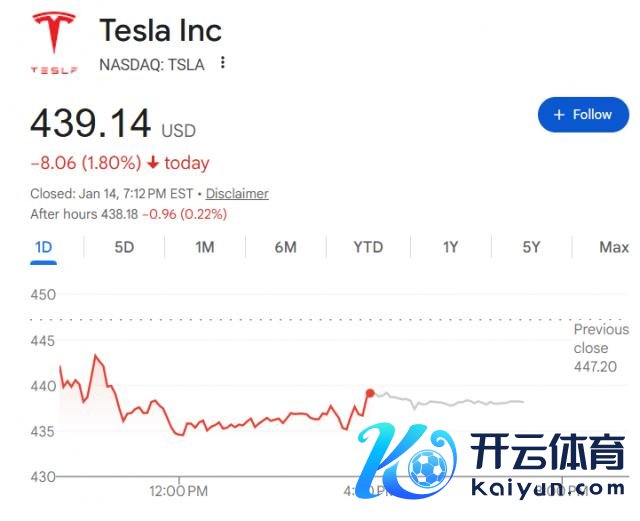Viewport: 640px width, 521px height.
Task: Click the Previous close 447.20 label
Action: pyautogui.click(x=601, y=347)
